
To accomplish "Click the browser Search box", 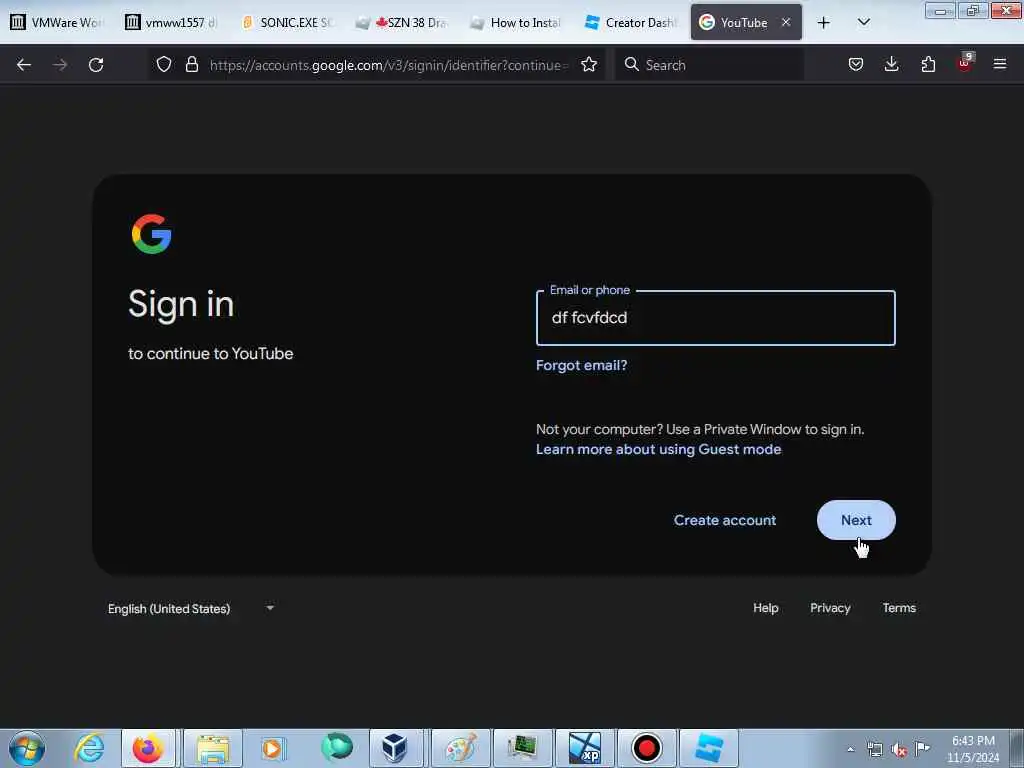I will pyautogui.click(x=709, y=65).
